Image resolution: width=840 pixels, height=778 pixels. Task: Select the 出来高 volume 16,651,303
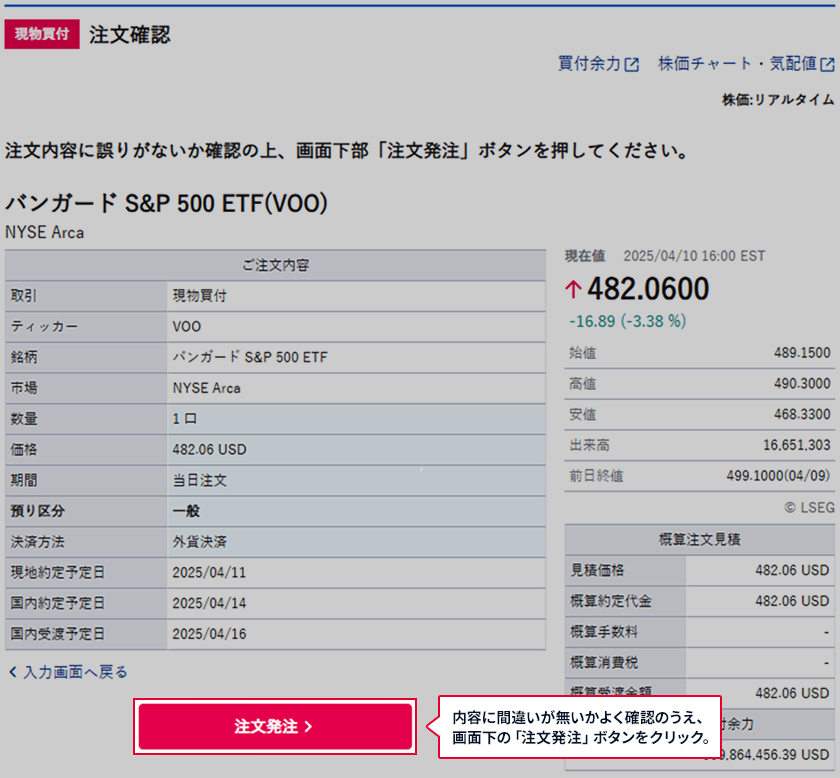point(797,445)
